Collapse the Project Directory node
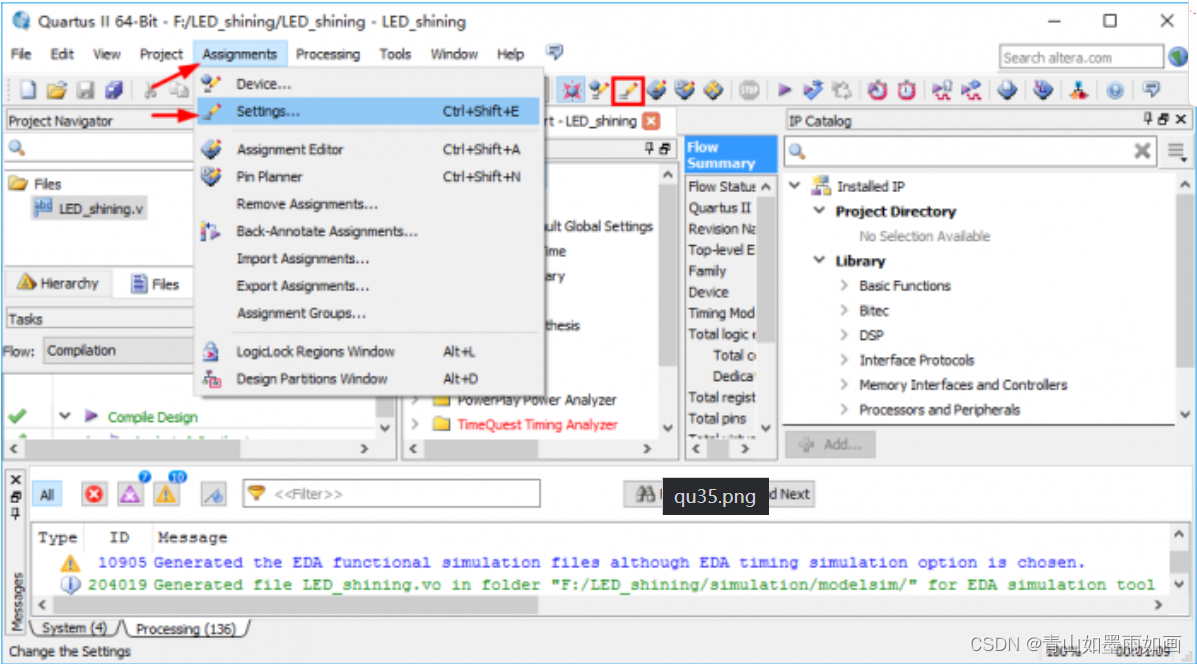This screenshot has height=664, width=1197. click(820, 211)
